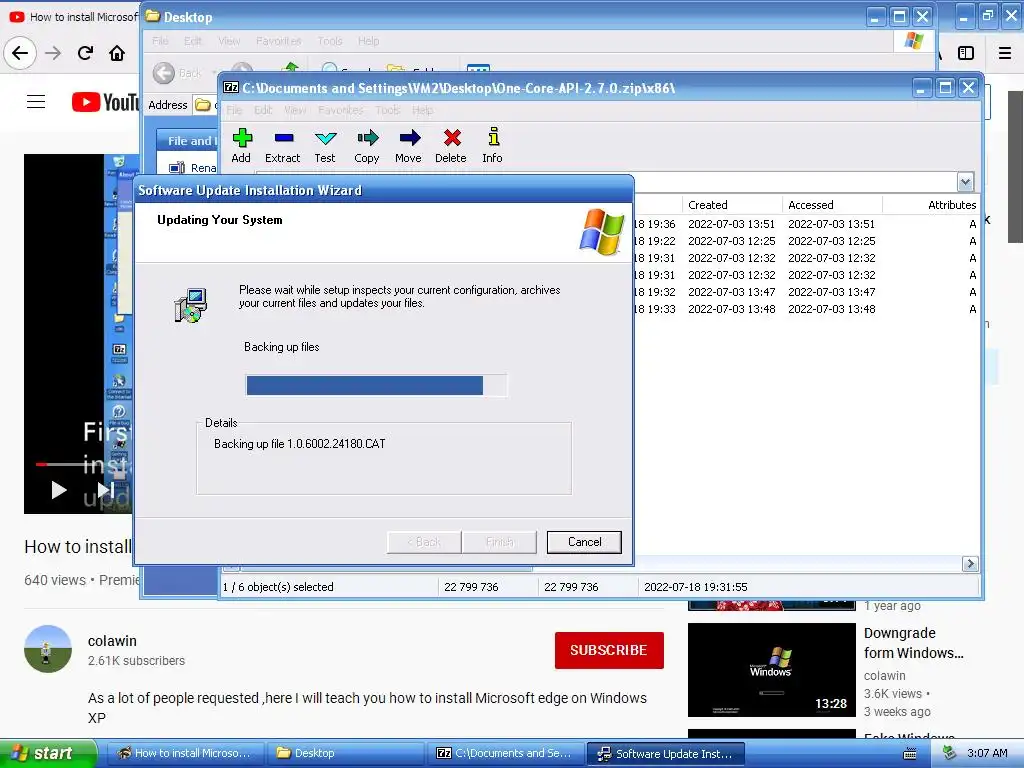
Task: Select row created 2022-07-03 12:25
Action: tap(806, 241)
